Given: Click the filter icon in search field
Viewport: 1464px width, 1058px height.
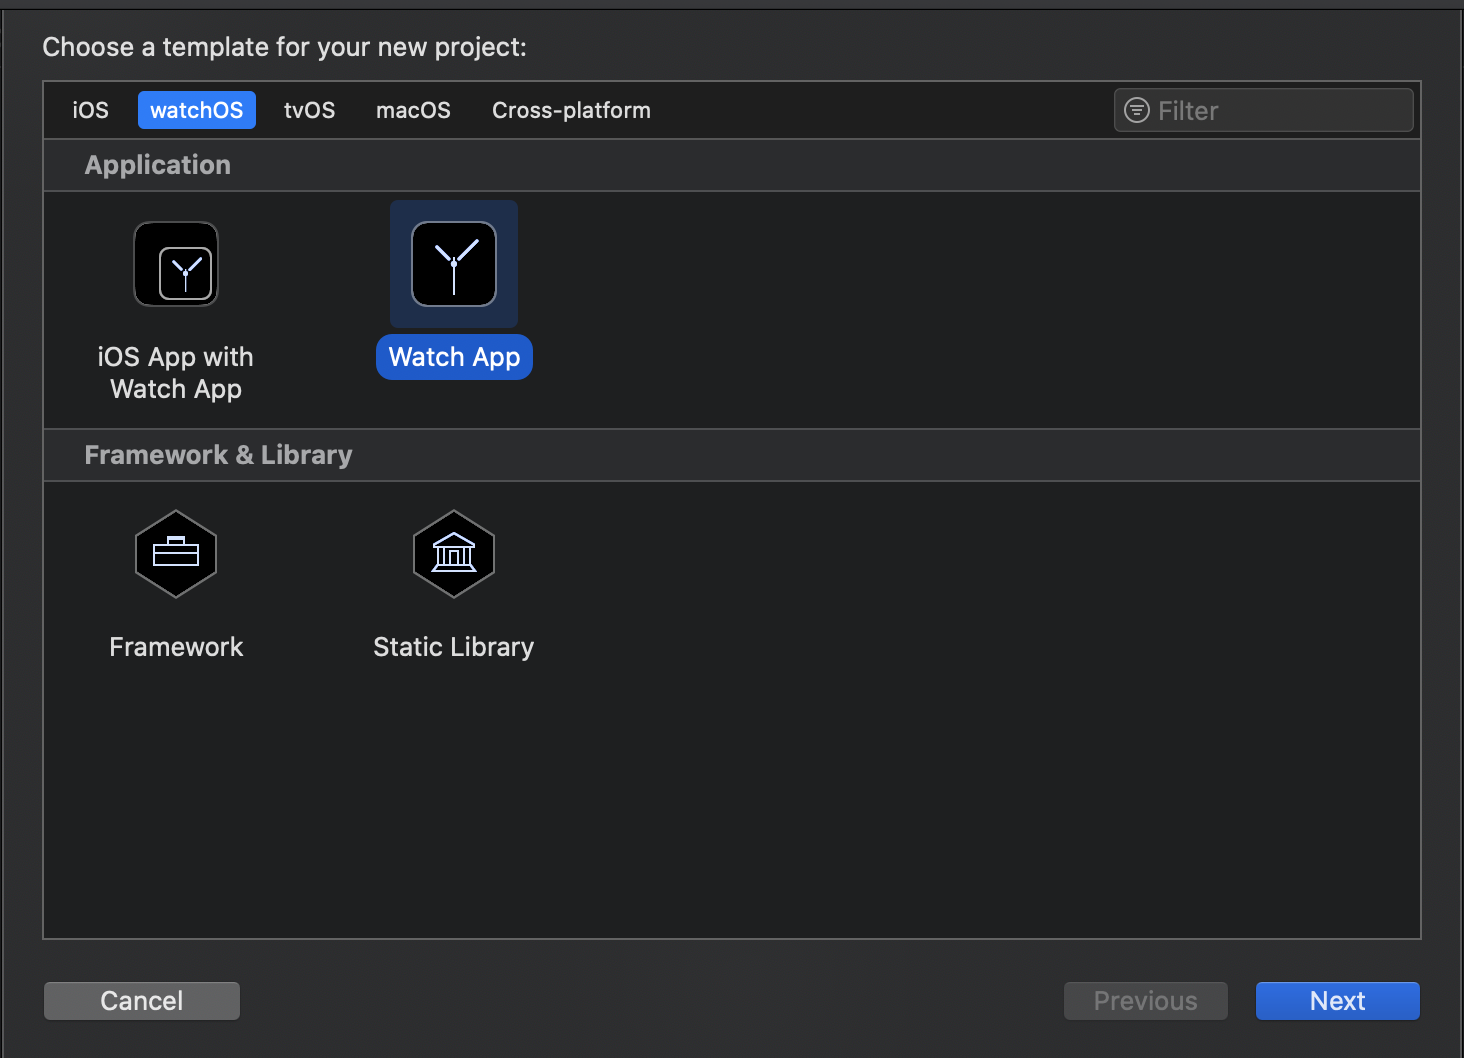Looking at the screenshot, I should [x=1137, y=110].
